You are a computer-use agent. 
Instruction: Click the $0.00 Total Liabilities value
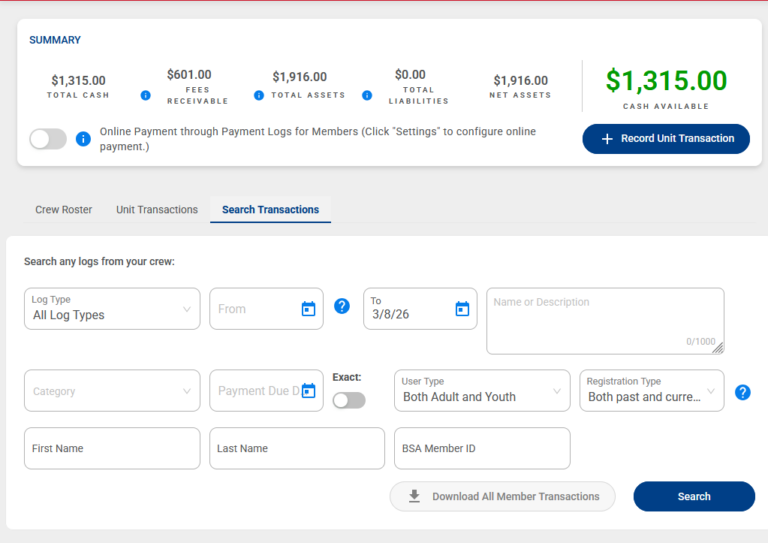[410, 74]
